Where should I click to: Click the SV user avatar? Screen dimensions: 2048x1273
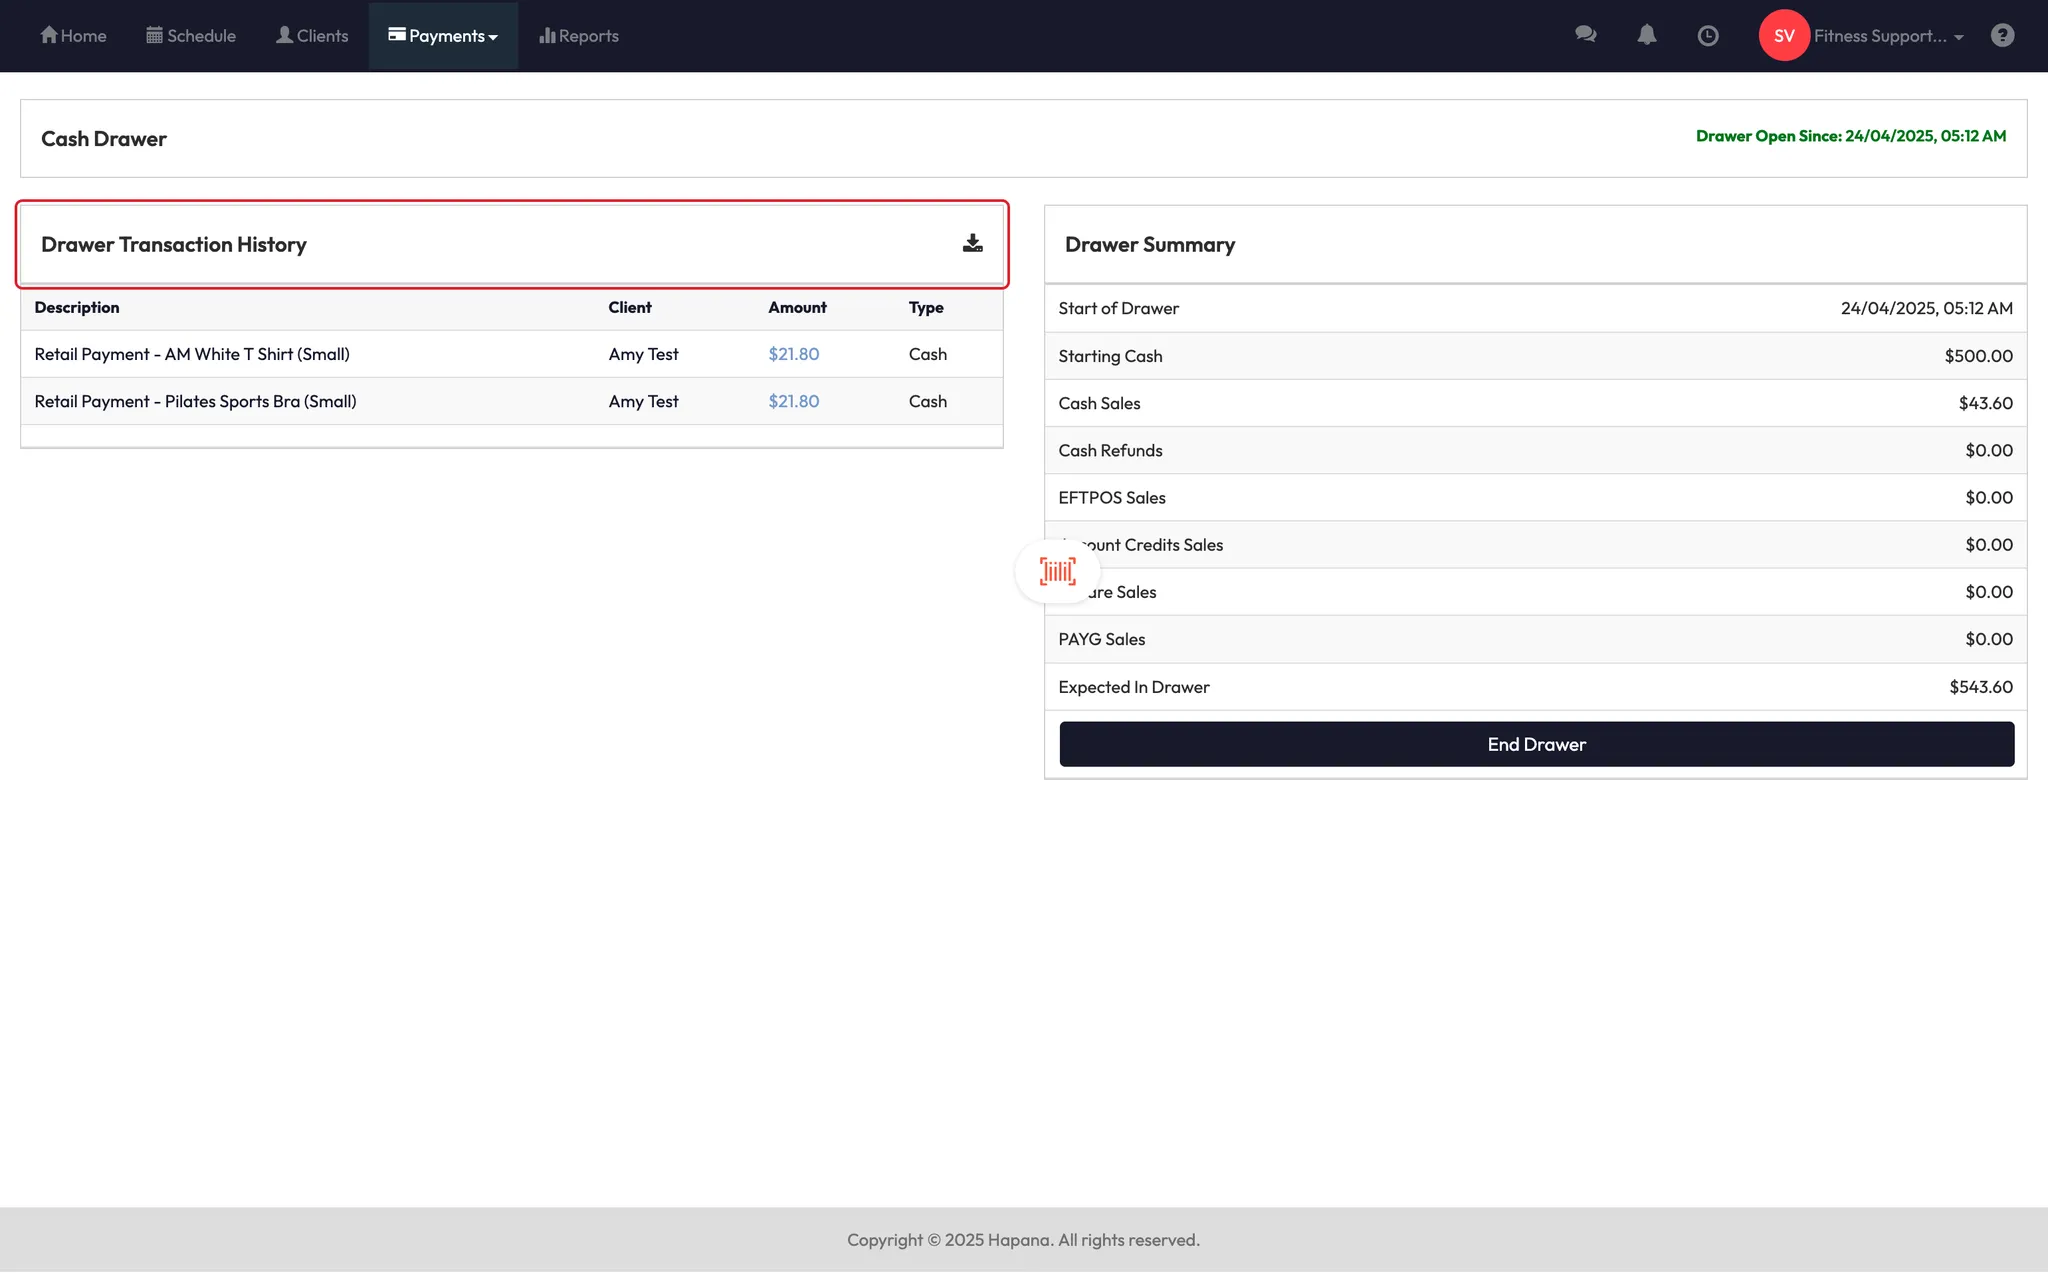coord(1784,35)
